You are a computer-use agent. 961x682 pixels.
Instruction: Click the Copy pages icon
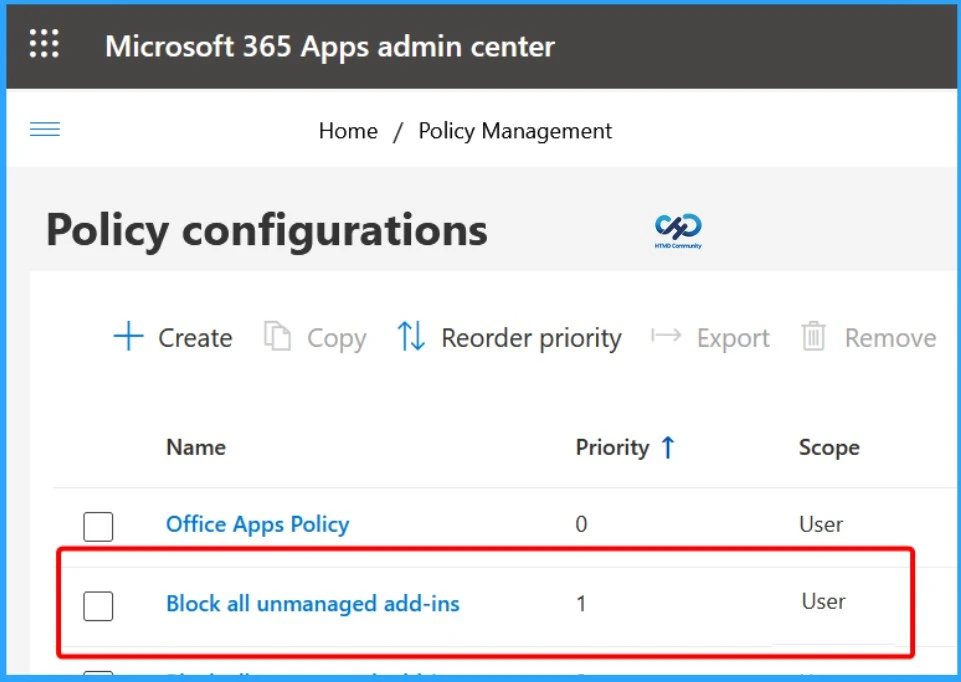277,336
